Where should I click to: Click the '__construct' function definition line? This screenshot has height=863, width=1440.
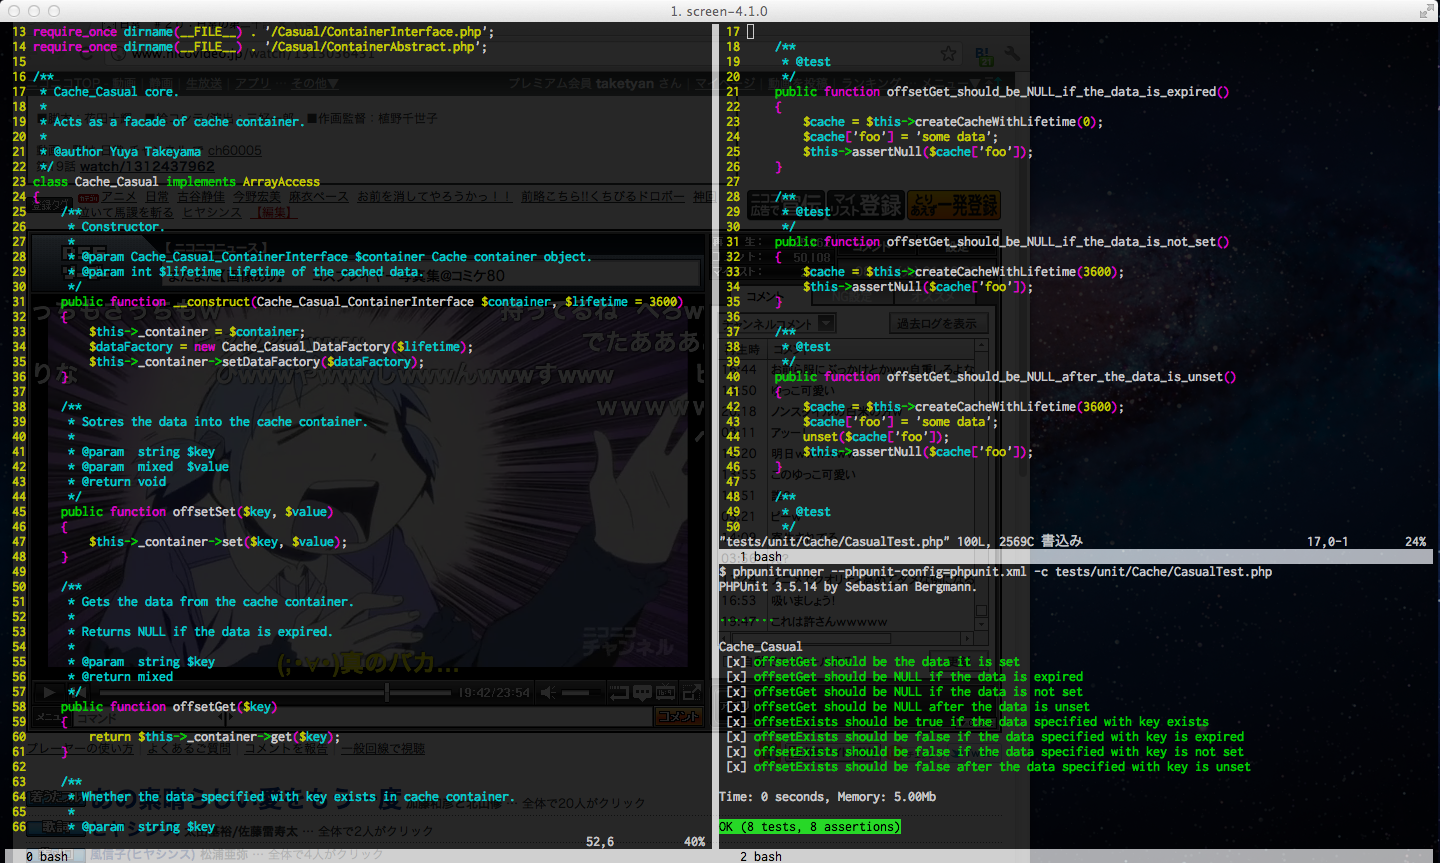click(371, 302)
